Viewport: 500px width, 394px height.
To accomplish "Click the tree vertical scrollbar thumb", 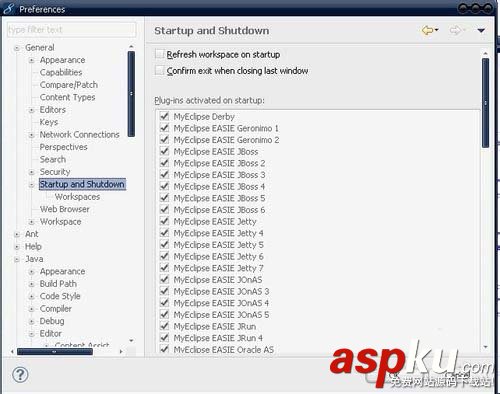I will pyautogui.click(x=131, y=94).
